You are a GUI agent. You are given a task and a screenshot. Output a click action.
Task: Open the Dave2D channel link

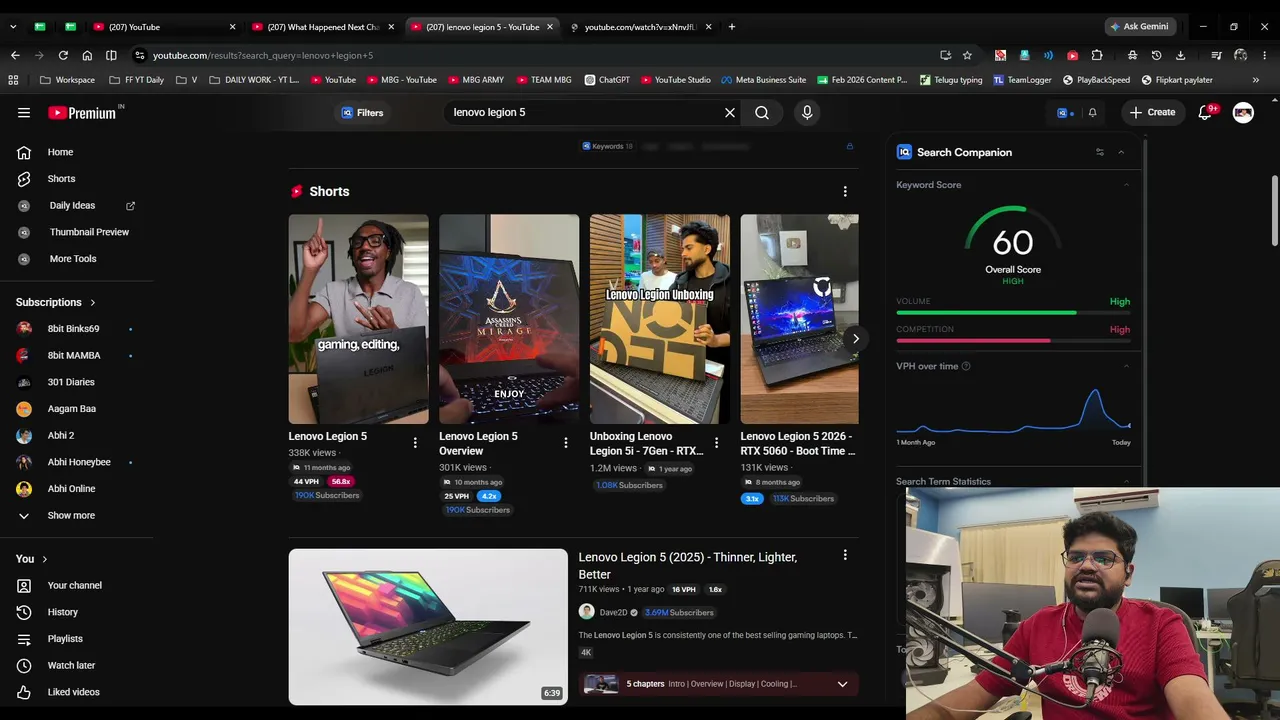pos(613,612)
